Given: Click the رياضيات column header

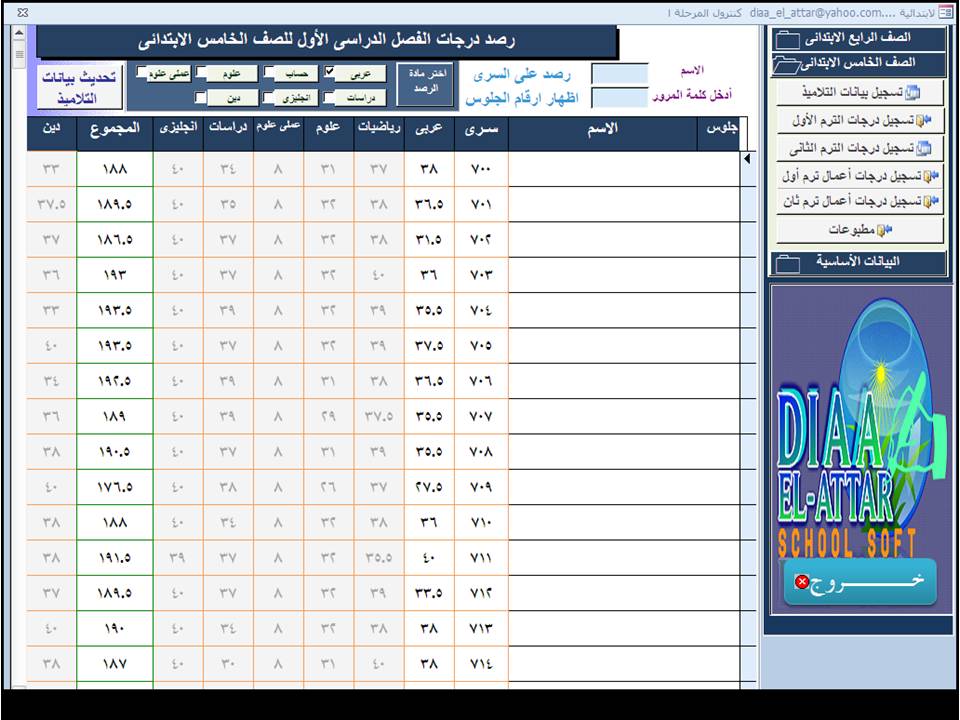Looking at the screenshot, I should pos(379,129).
